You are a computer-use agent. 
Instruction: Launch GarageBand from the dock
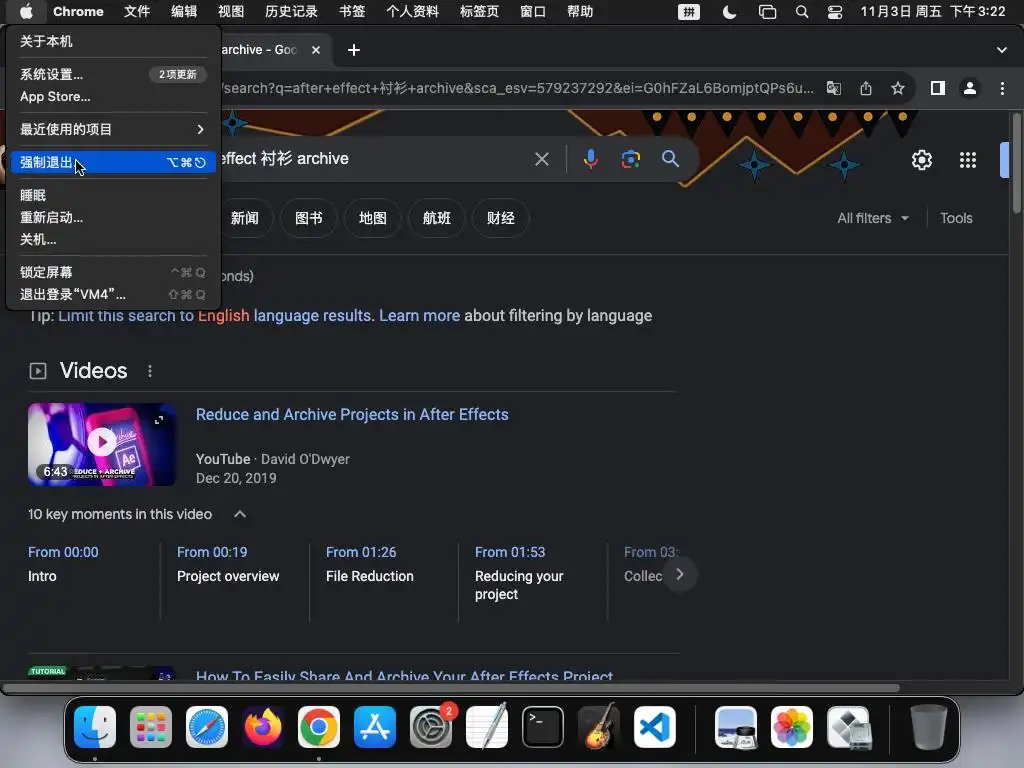tap(598, 727)
